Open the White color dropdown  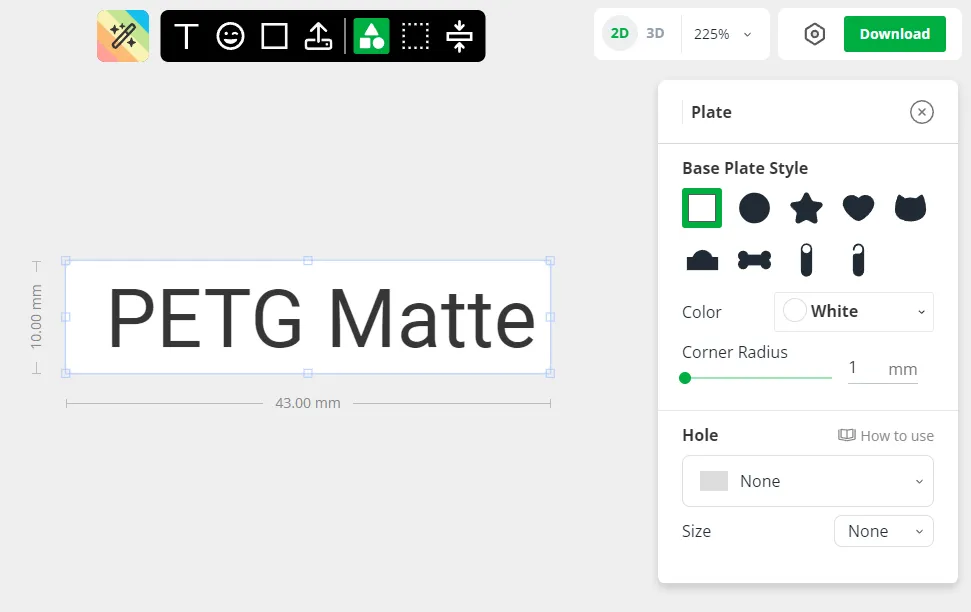pos(853,311)
